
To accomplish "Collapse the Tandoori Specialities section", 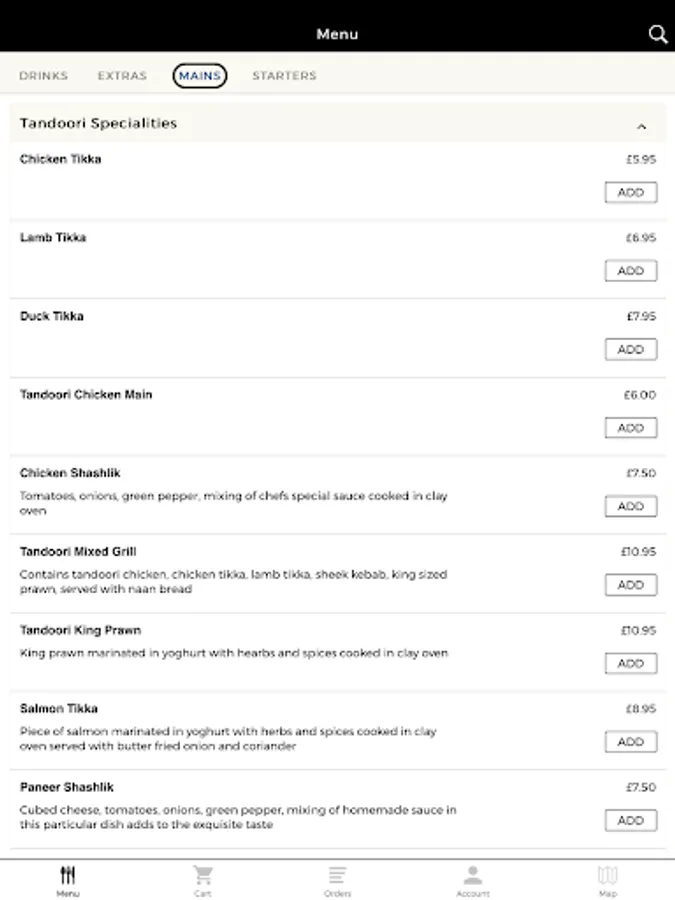I will 641,126.
